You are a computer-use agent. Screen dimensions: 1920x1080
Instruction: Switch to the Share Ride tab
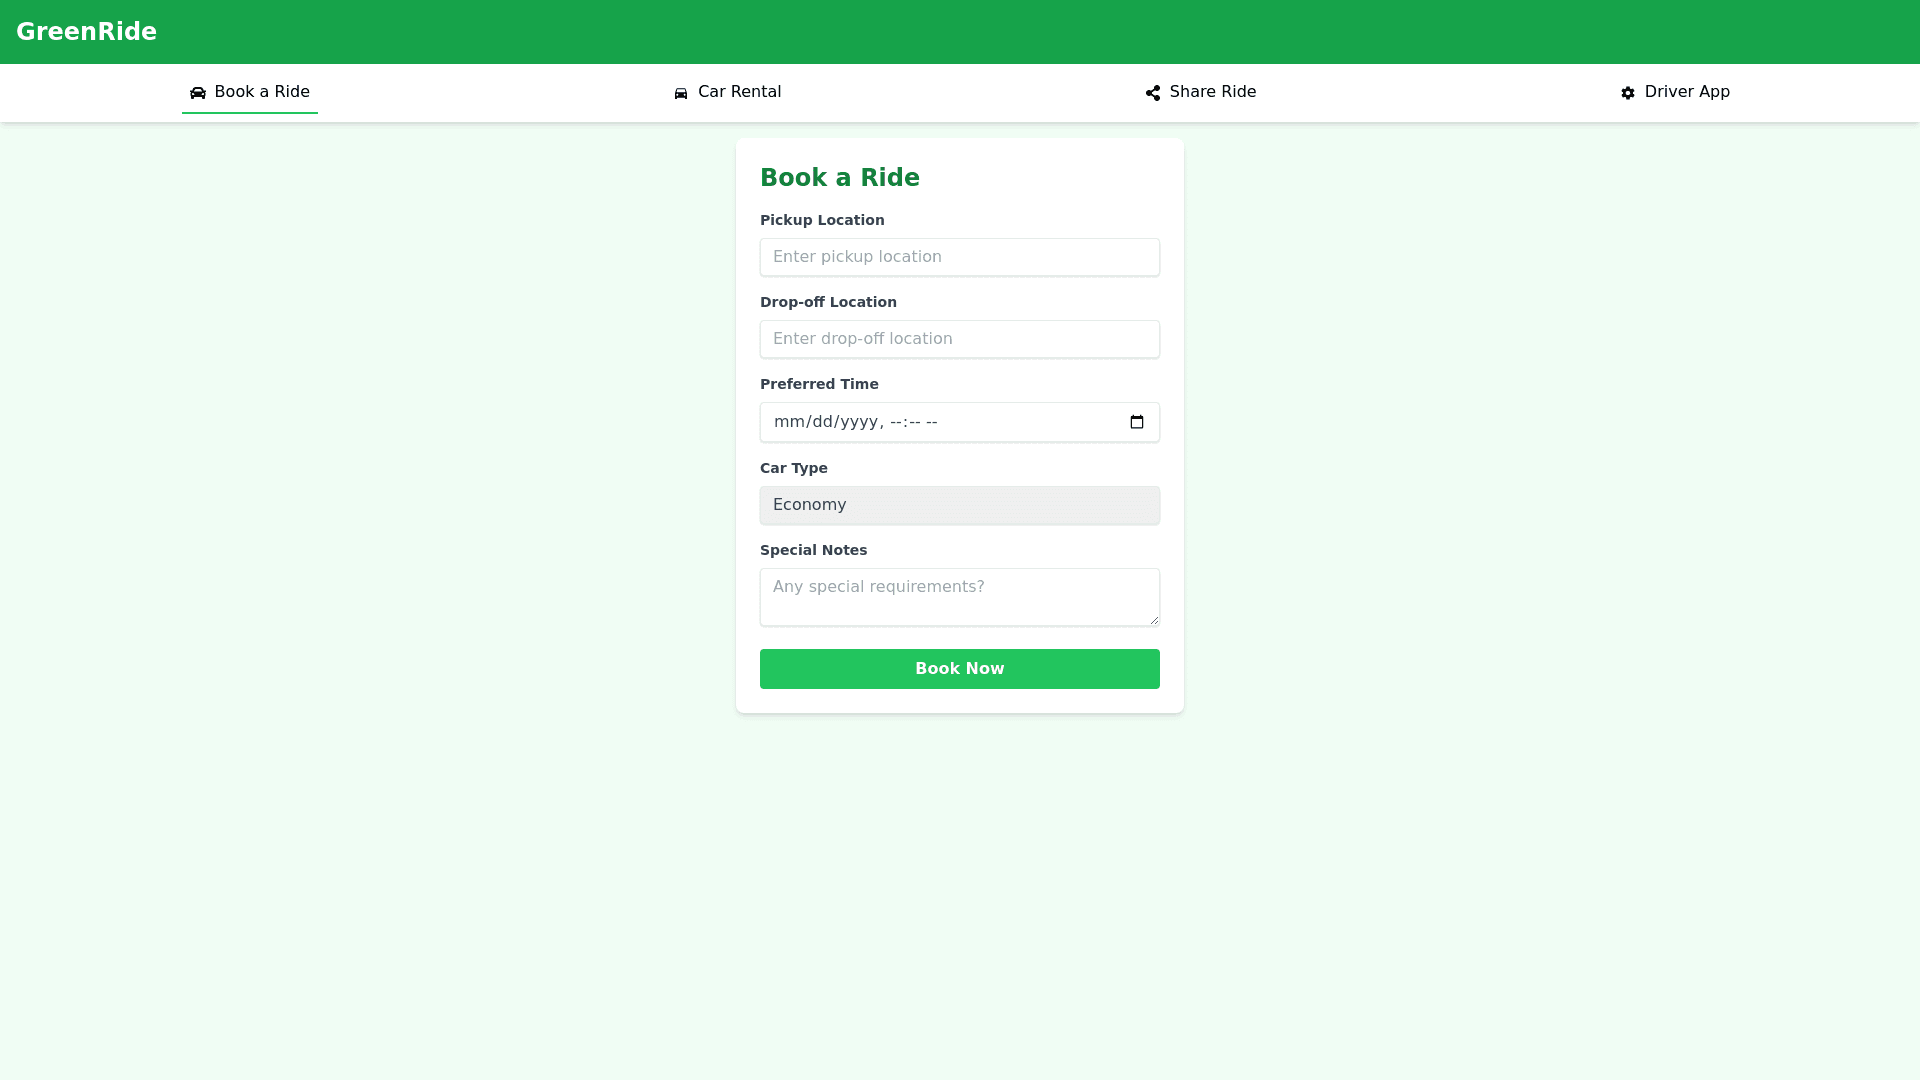coord(1201,92)
